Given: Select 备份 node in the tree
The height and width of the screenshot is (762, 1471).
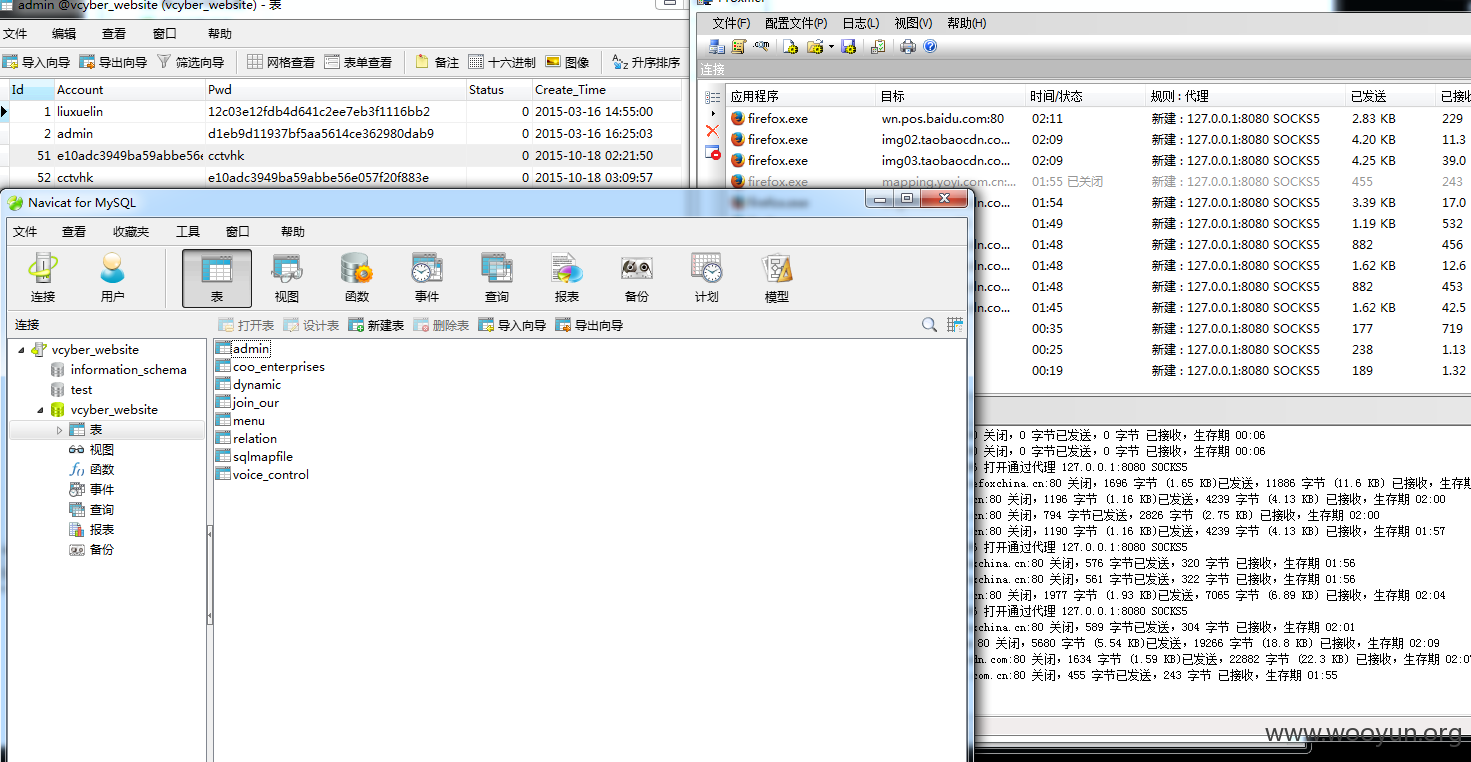Looking at the screenshot, I should [92, 550].
